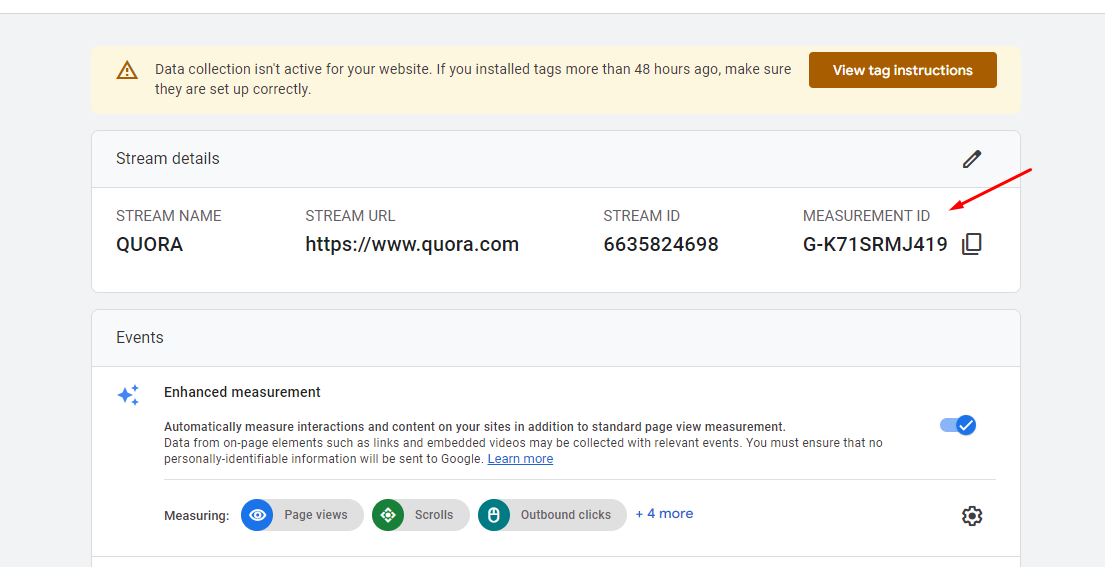This screenshot has height=567, width=1105.
Task: Select the G-K71SRMJ419 measurement ID text
Action: tap(875, 244)
